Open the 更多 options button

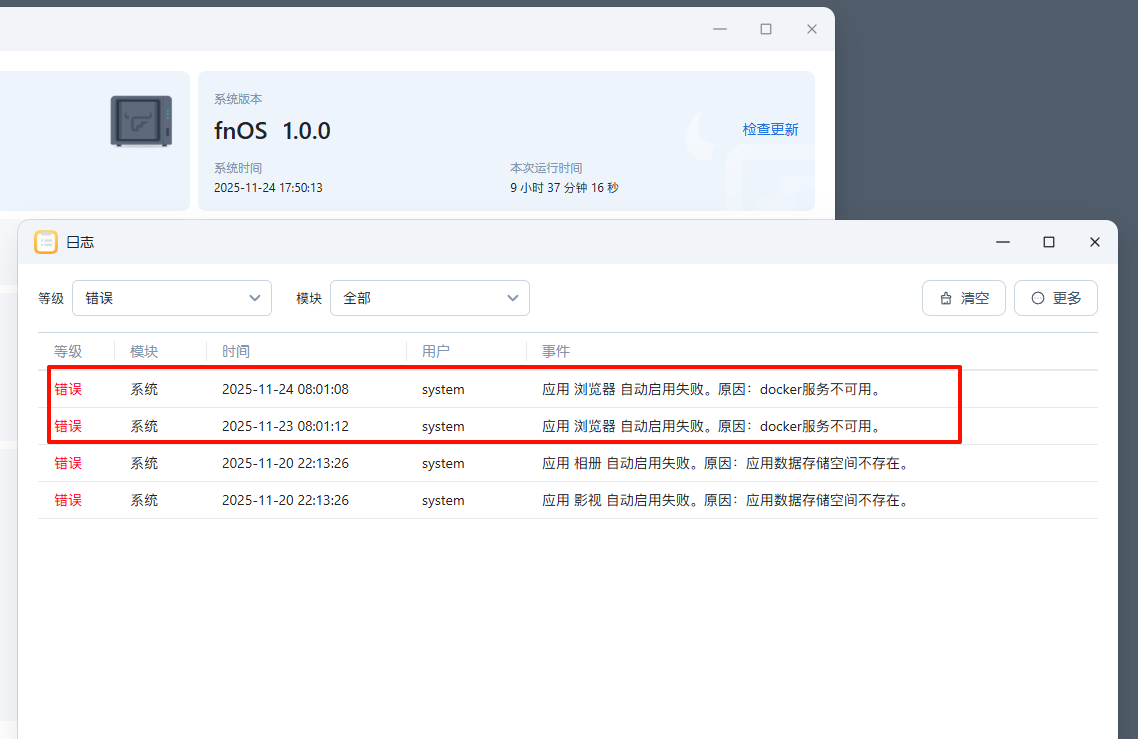click(x=1056, y=298)
